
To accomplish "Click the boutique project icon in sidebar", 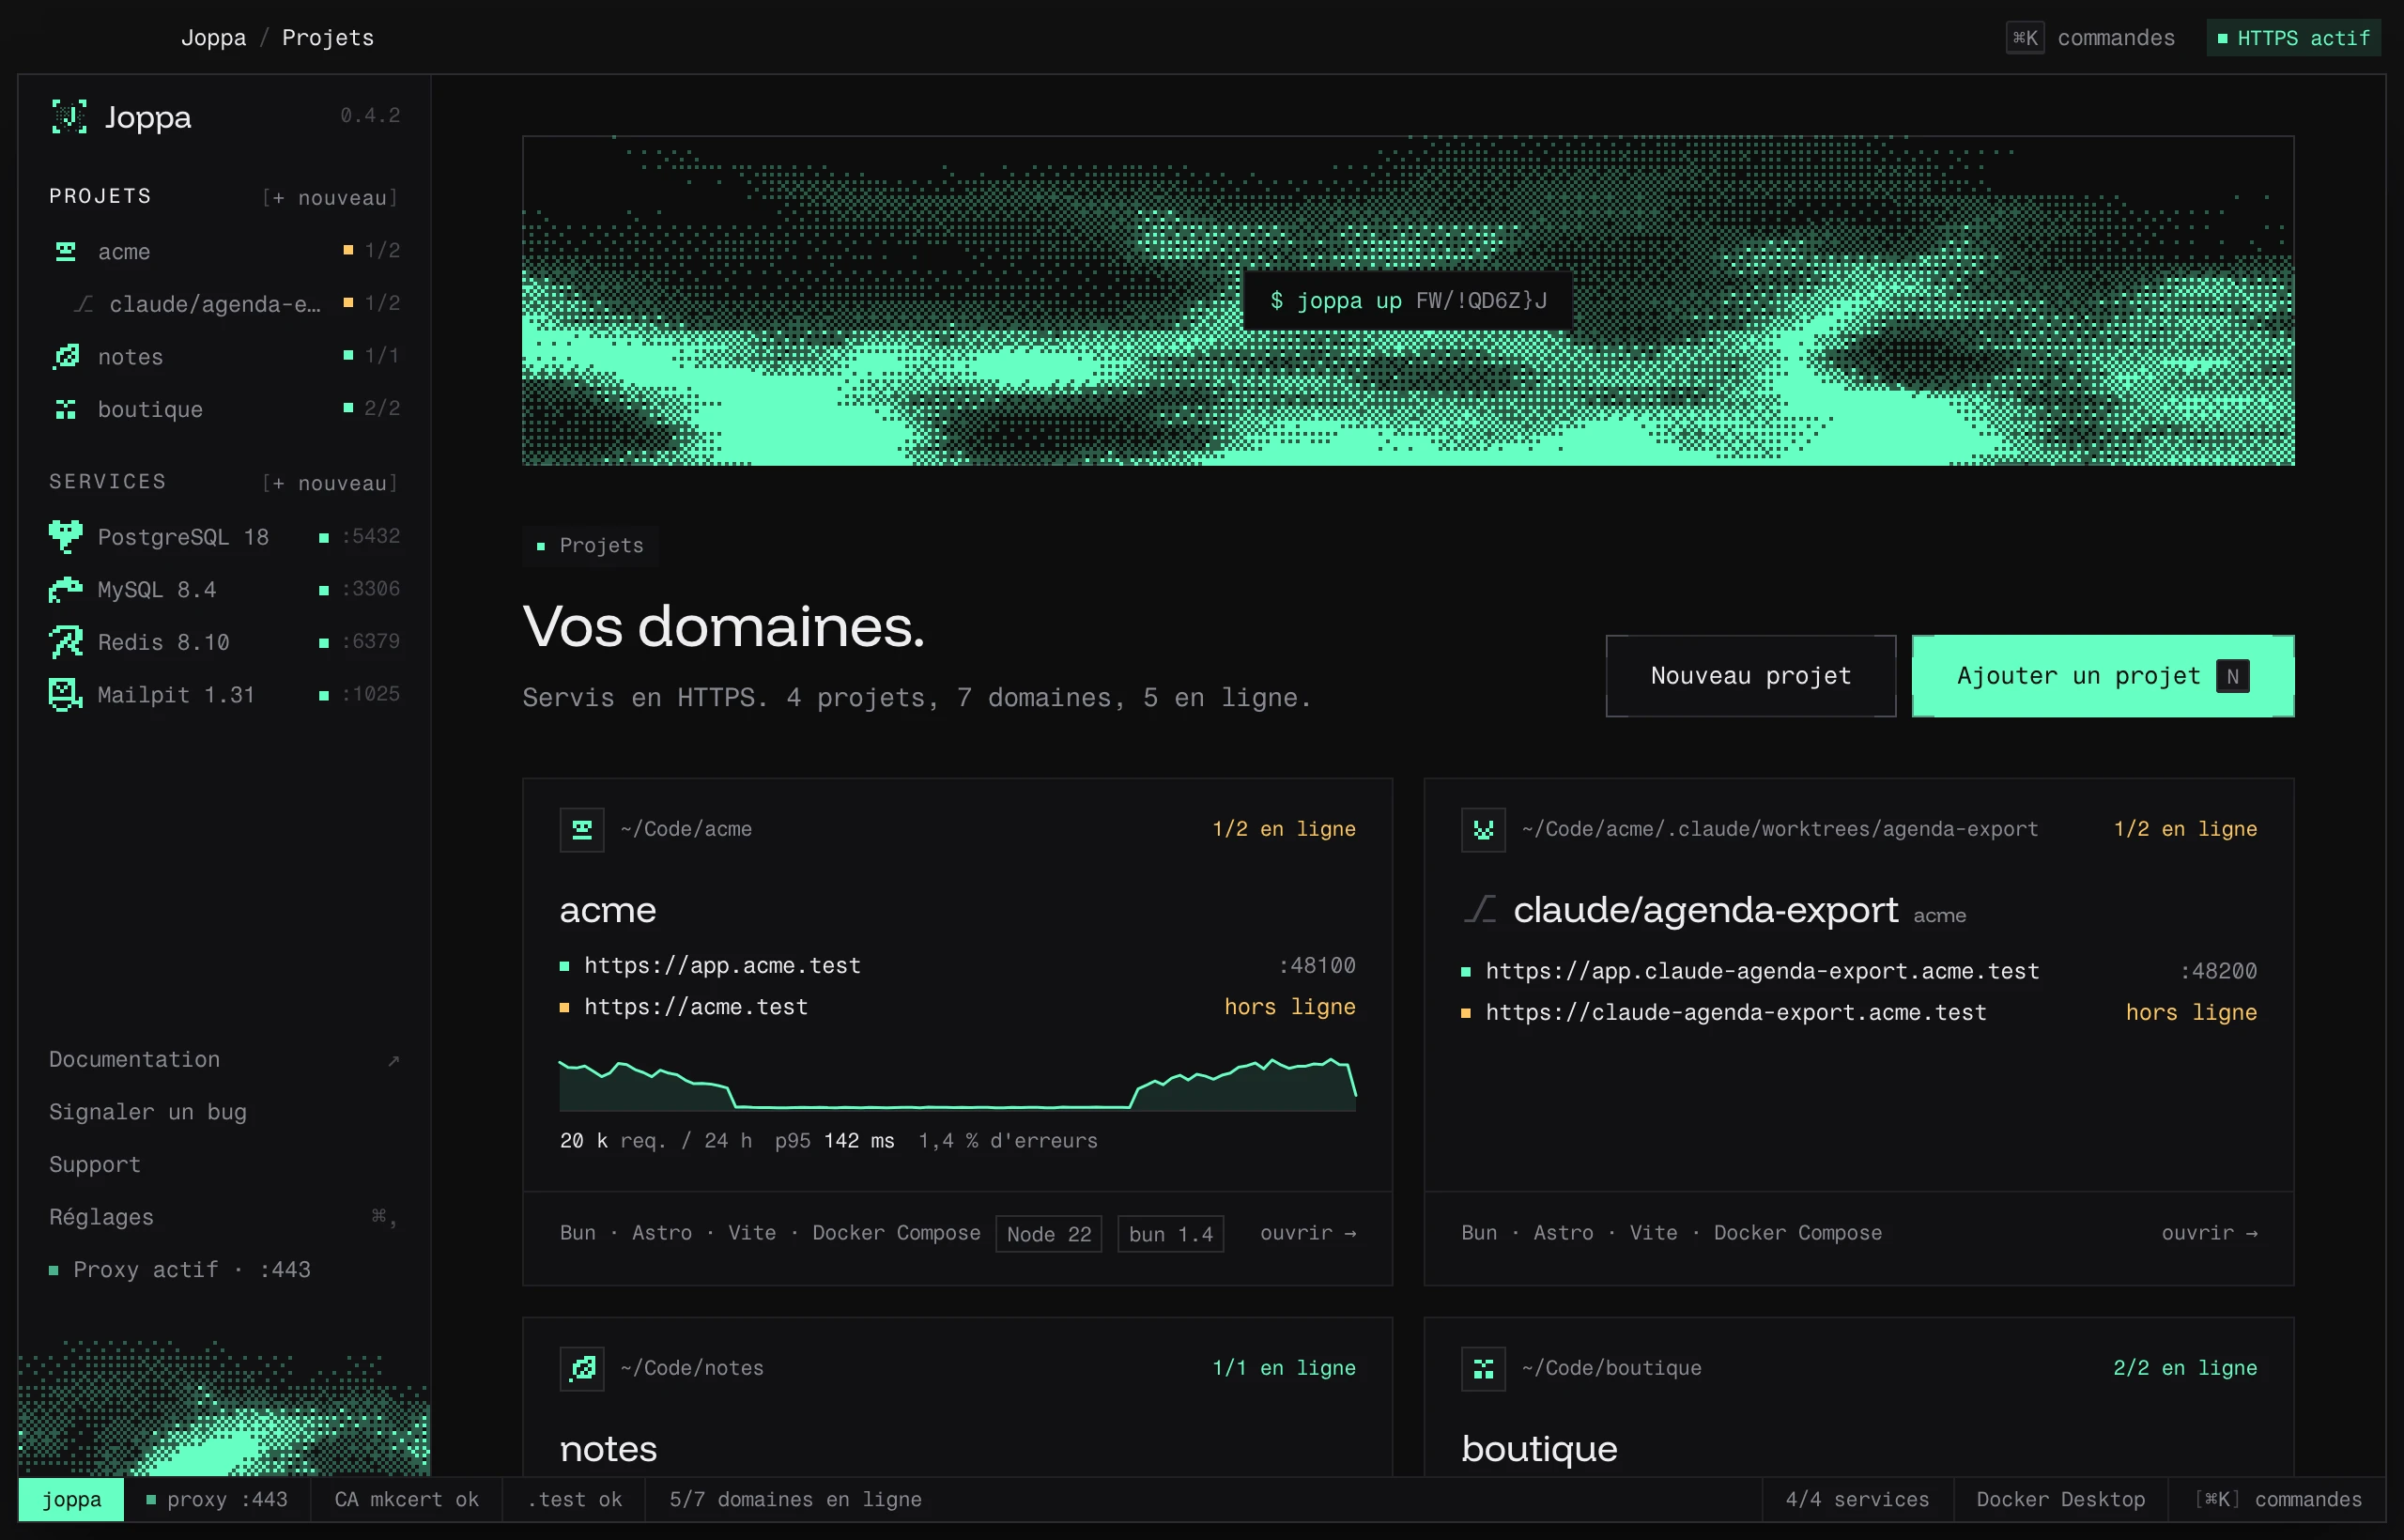I will pyautogui.click(x=66, y=409).
